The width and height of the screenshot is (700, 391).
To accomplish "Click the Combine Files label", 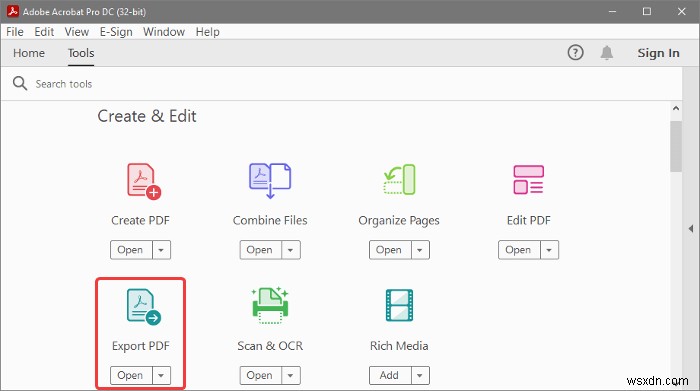I will click(270, 220).
